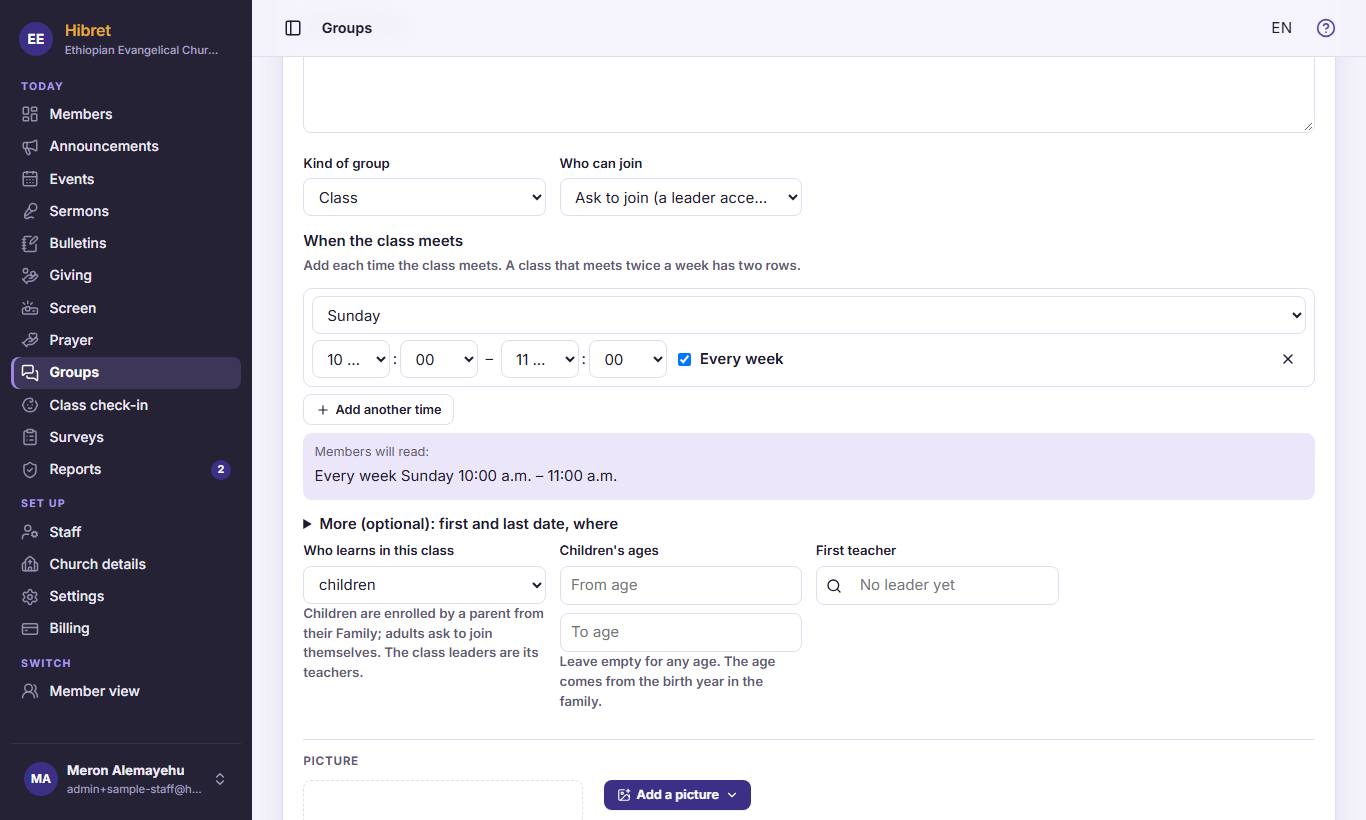Open the Meron Alemayehu account switcher
Viewport: 1366px width, 820px height.
tap(125, 779)
